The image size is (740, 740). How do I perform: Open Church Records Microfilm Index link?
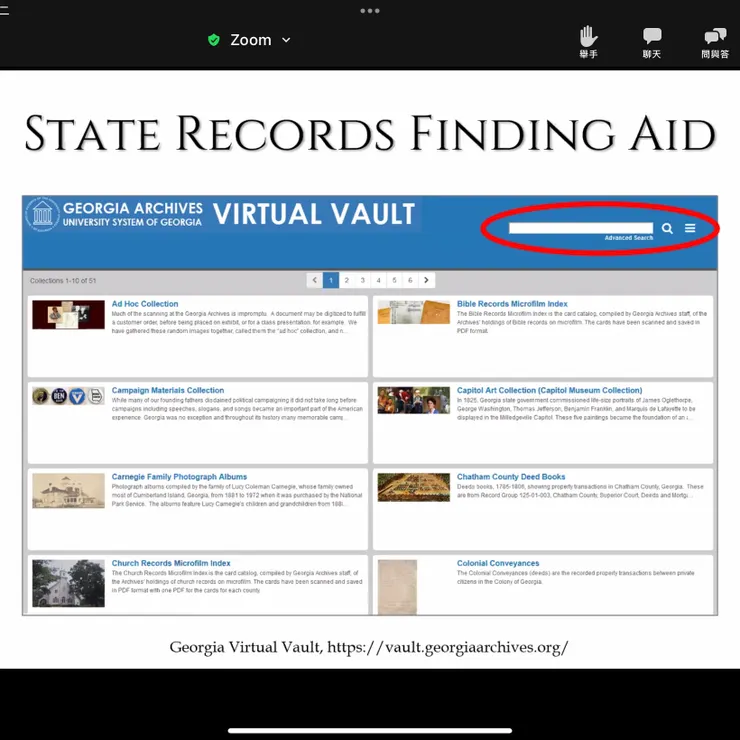click(x=171, y=563)
